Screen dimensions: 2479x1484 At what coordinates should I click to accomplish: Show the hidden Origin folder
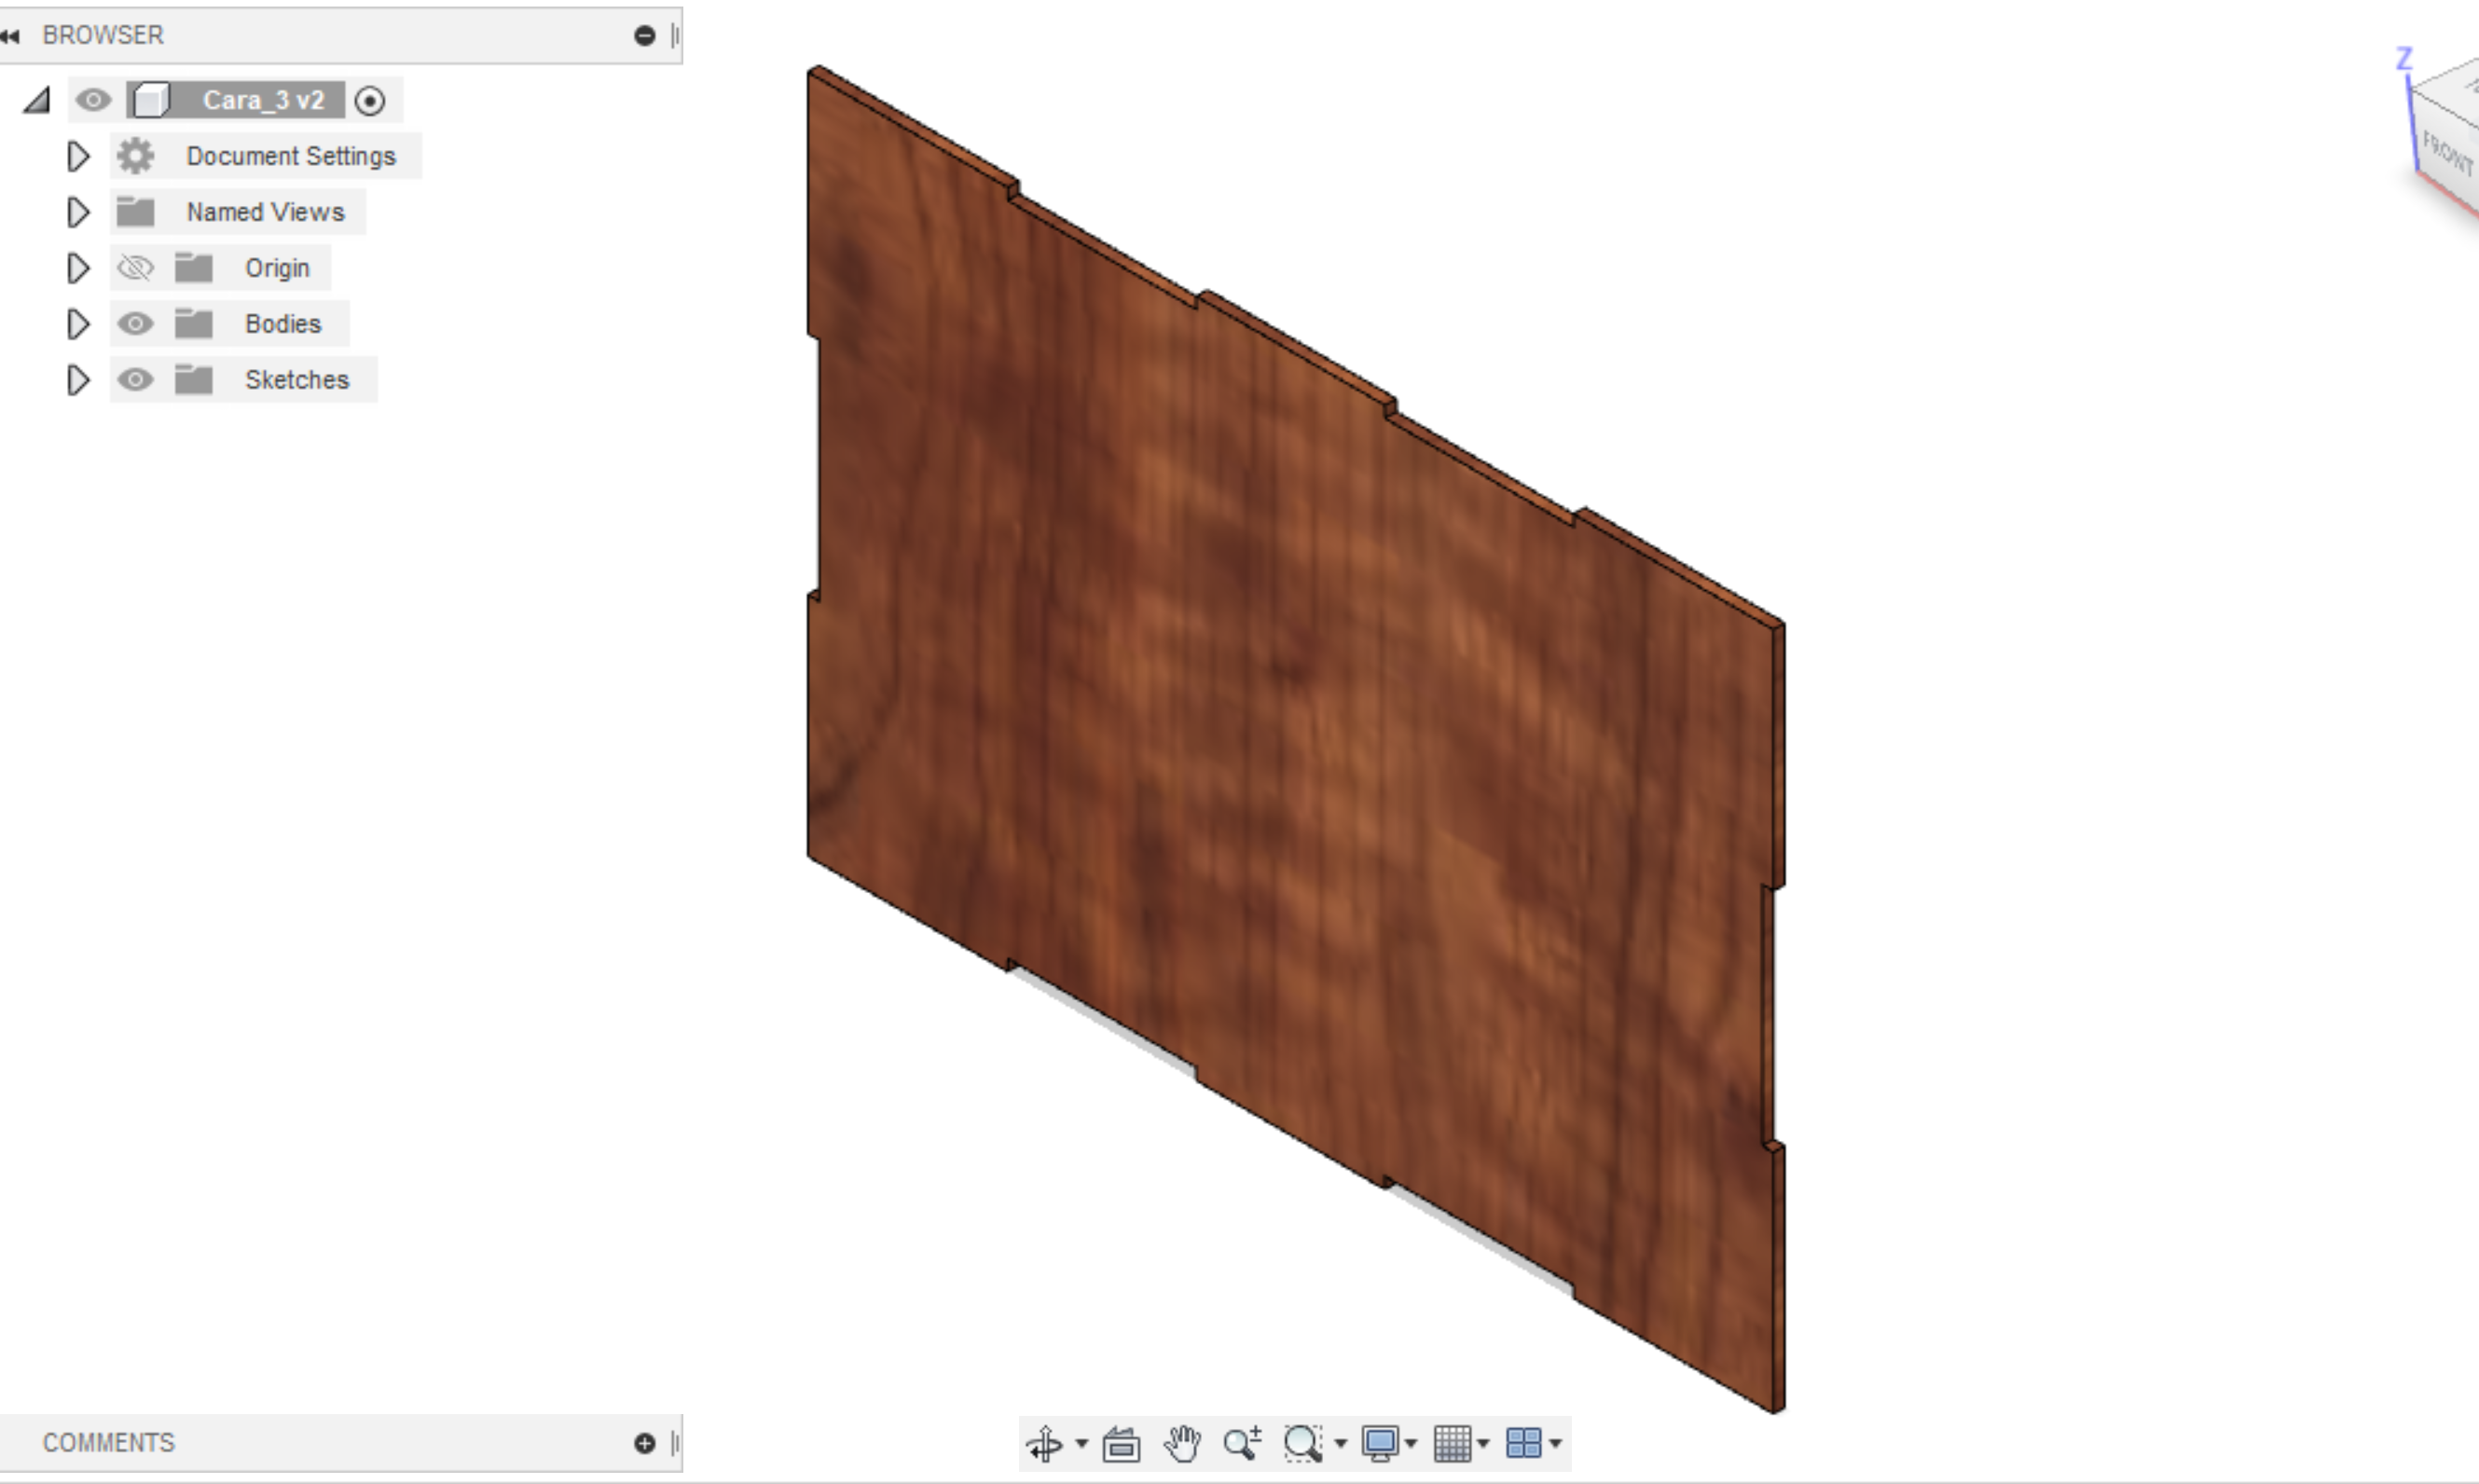click(x=135, y=268)
